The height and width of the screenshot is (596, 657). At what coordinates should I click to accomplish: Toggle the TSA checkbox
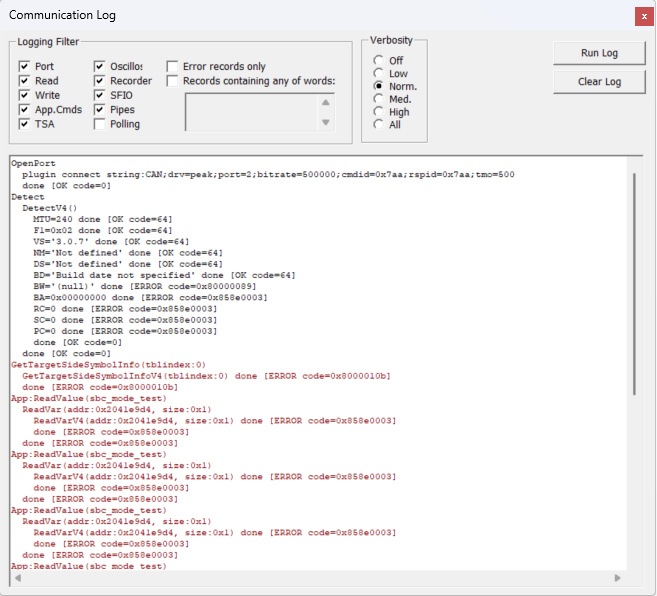[x=24, y=124]
